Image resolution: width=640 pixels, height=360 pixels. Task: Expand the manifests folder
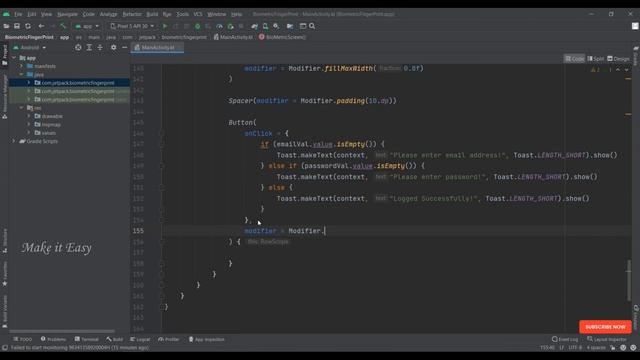point(21,66)
